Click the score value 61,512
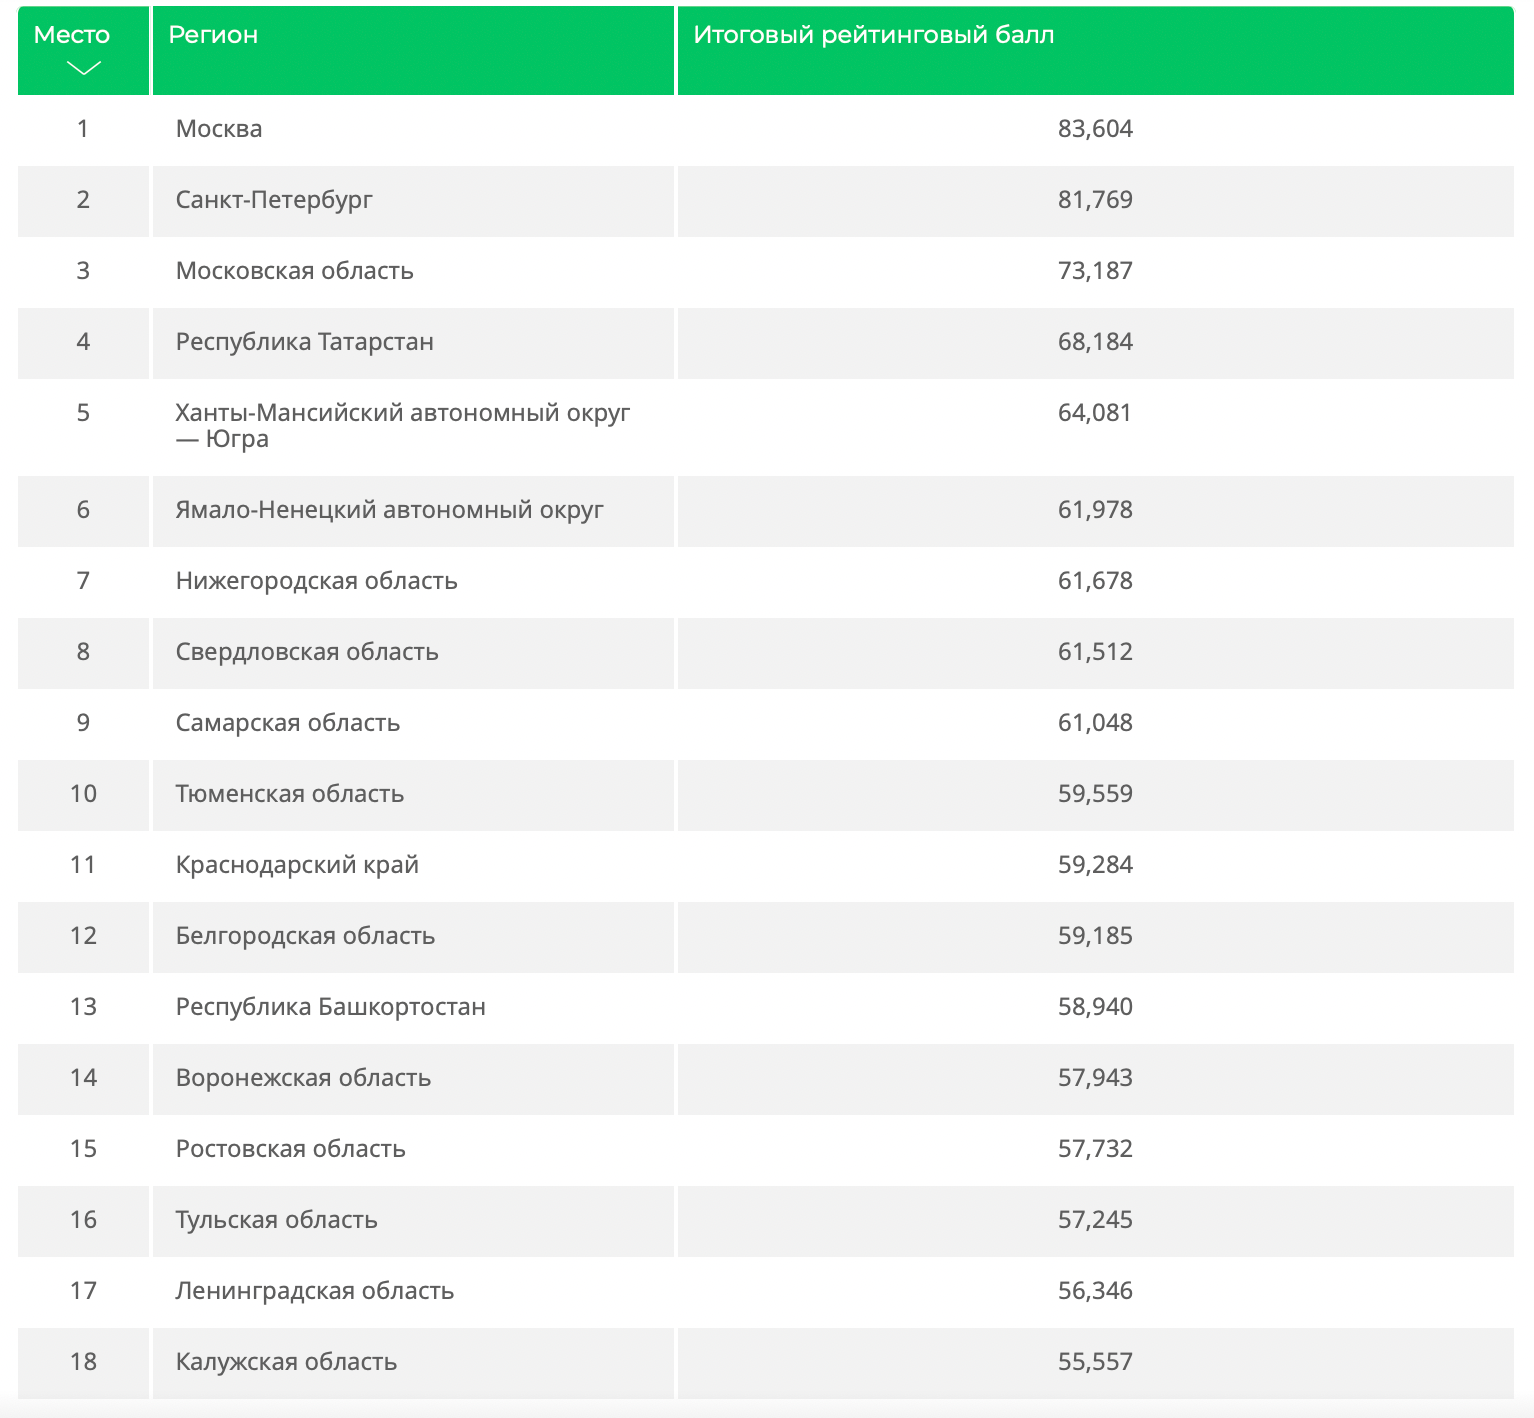 click(x=1095, y=652)
